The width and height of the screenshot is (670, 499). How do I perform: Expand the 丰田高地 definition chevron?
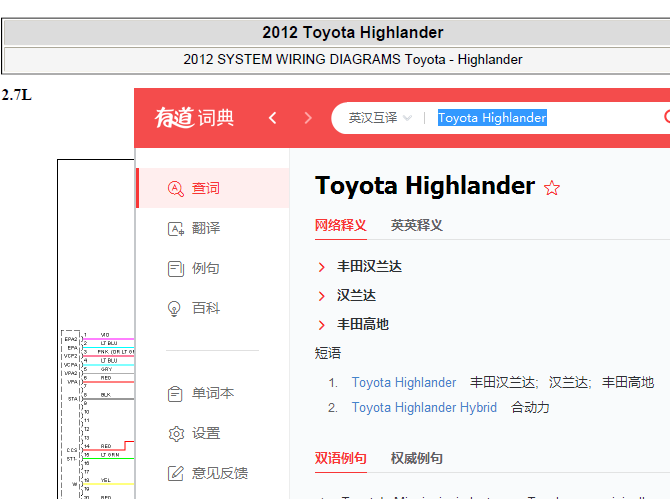click(322, 325)
